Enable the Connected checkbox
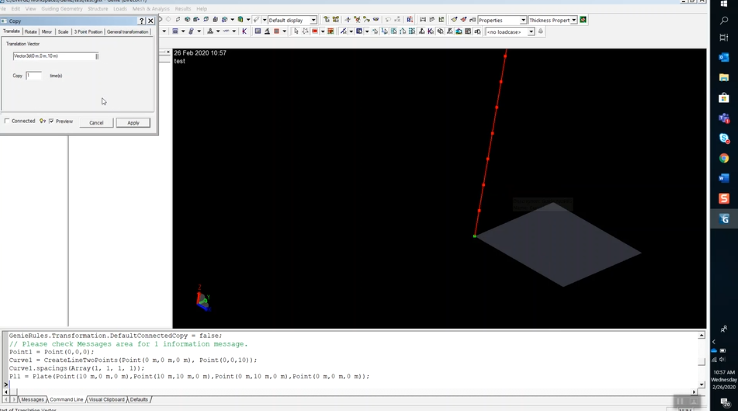Viewport: 738px width, 411px height. coord(7,121)
